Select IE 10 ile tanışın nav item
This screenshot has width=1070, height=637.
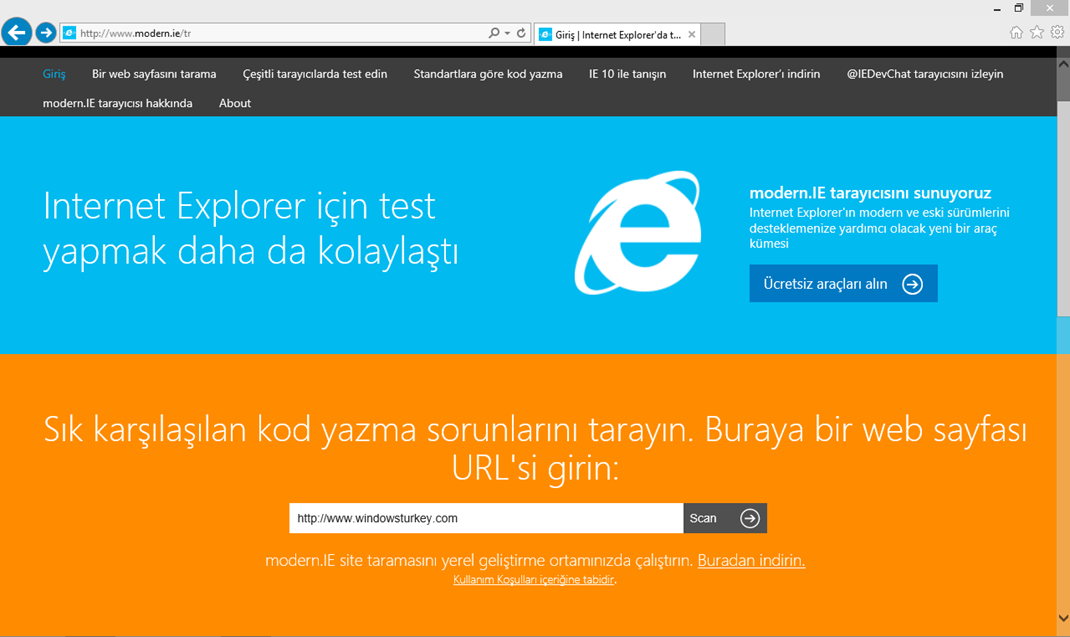pyautogui.click(x=627, y=74)
